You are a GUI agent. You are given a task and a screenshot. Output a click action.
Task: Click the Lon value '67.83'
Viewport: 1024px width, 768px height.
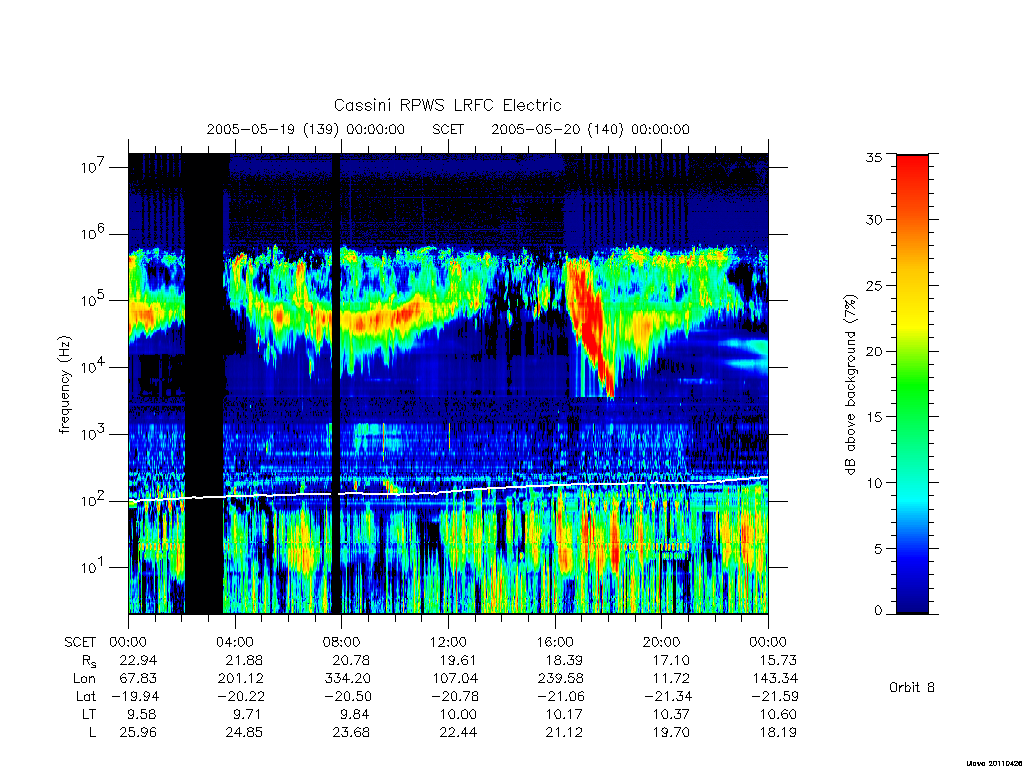tap(138, 679)
